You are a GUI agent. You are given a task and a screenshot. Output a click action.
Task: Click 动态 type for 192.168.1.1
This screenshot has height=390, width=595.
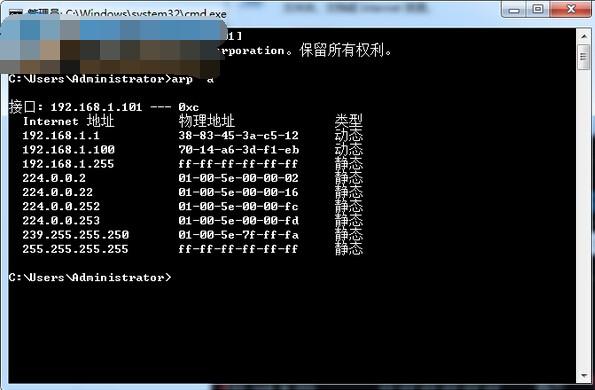coord(349,135)
